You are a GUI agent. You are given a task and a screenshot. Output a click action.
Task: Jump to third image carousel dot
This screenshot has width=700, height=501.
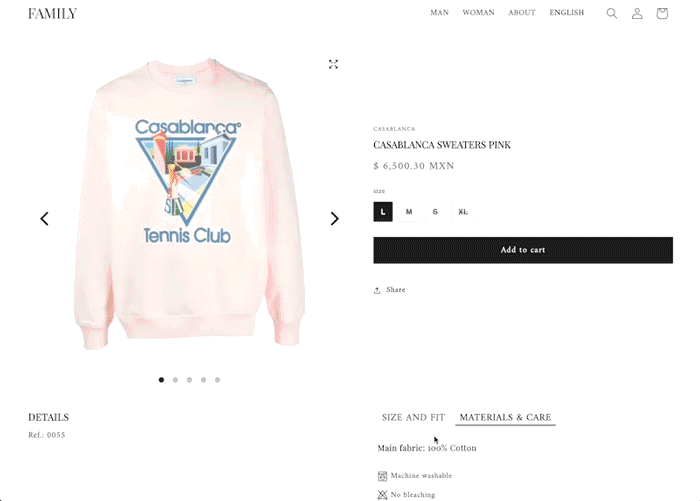[189, 380]
